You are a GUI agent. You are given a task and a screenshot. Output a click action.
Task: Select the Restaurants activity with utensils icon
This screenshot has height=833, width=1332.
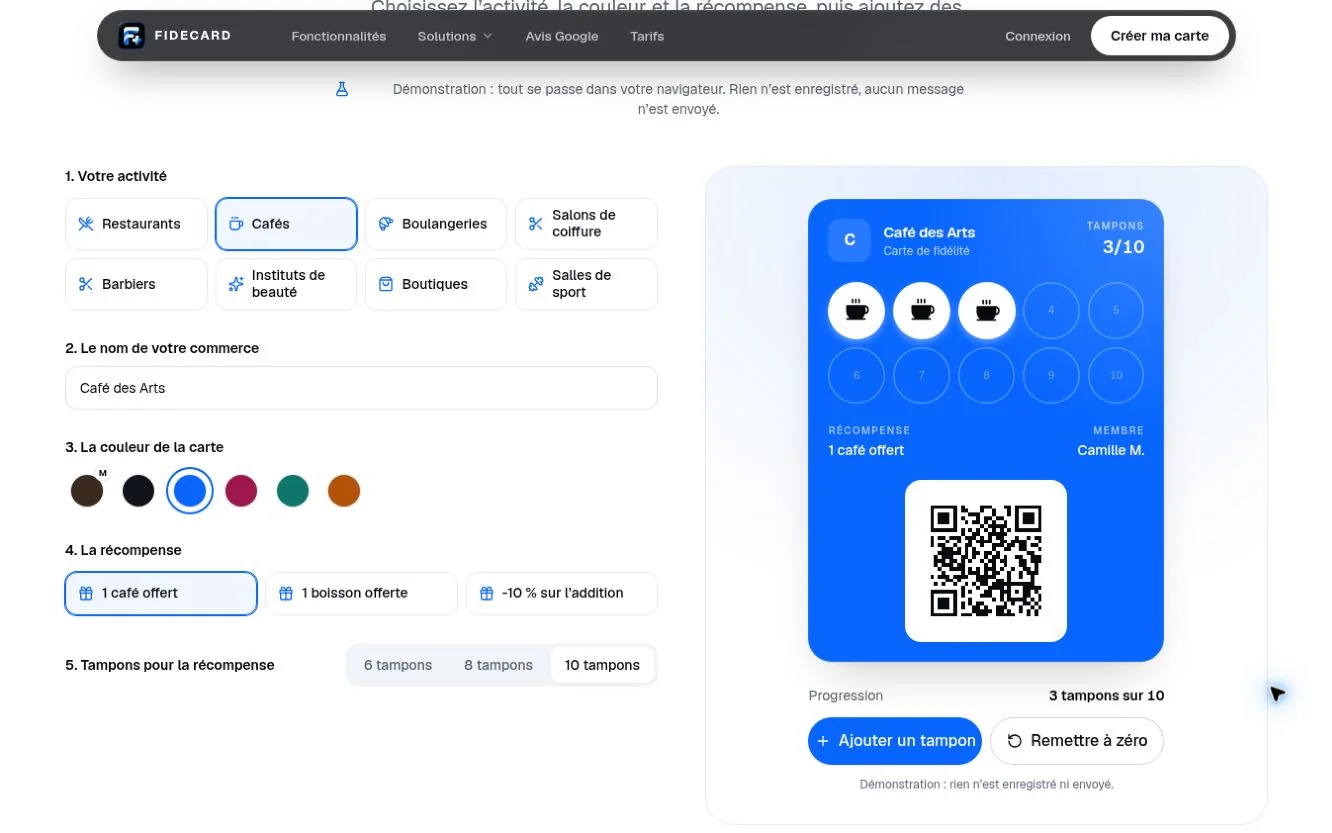point(136,224)
